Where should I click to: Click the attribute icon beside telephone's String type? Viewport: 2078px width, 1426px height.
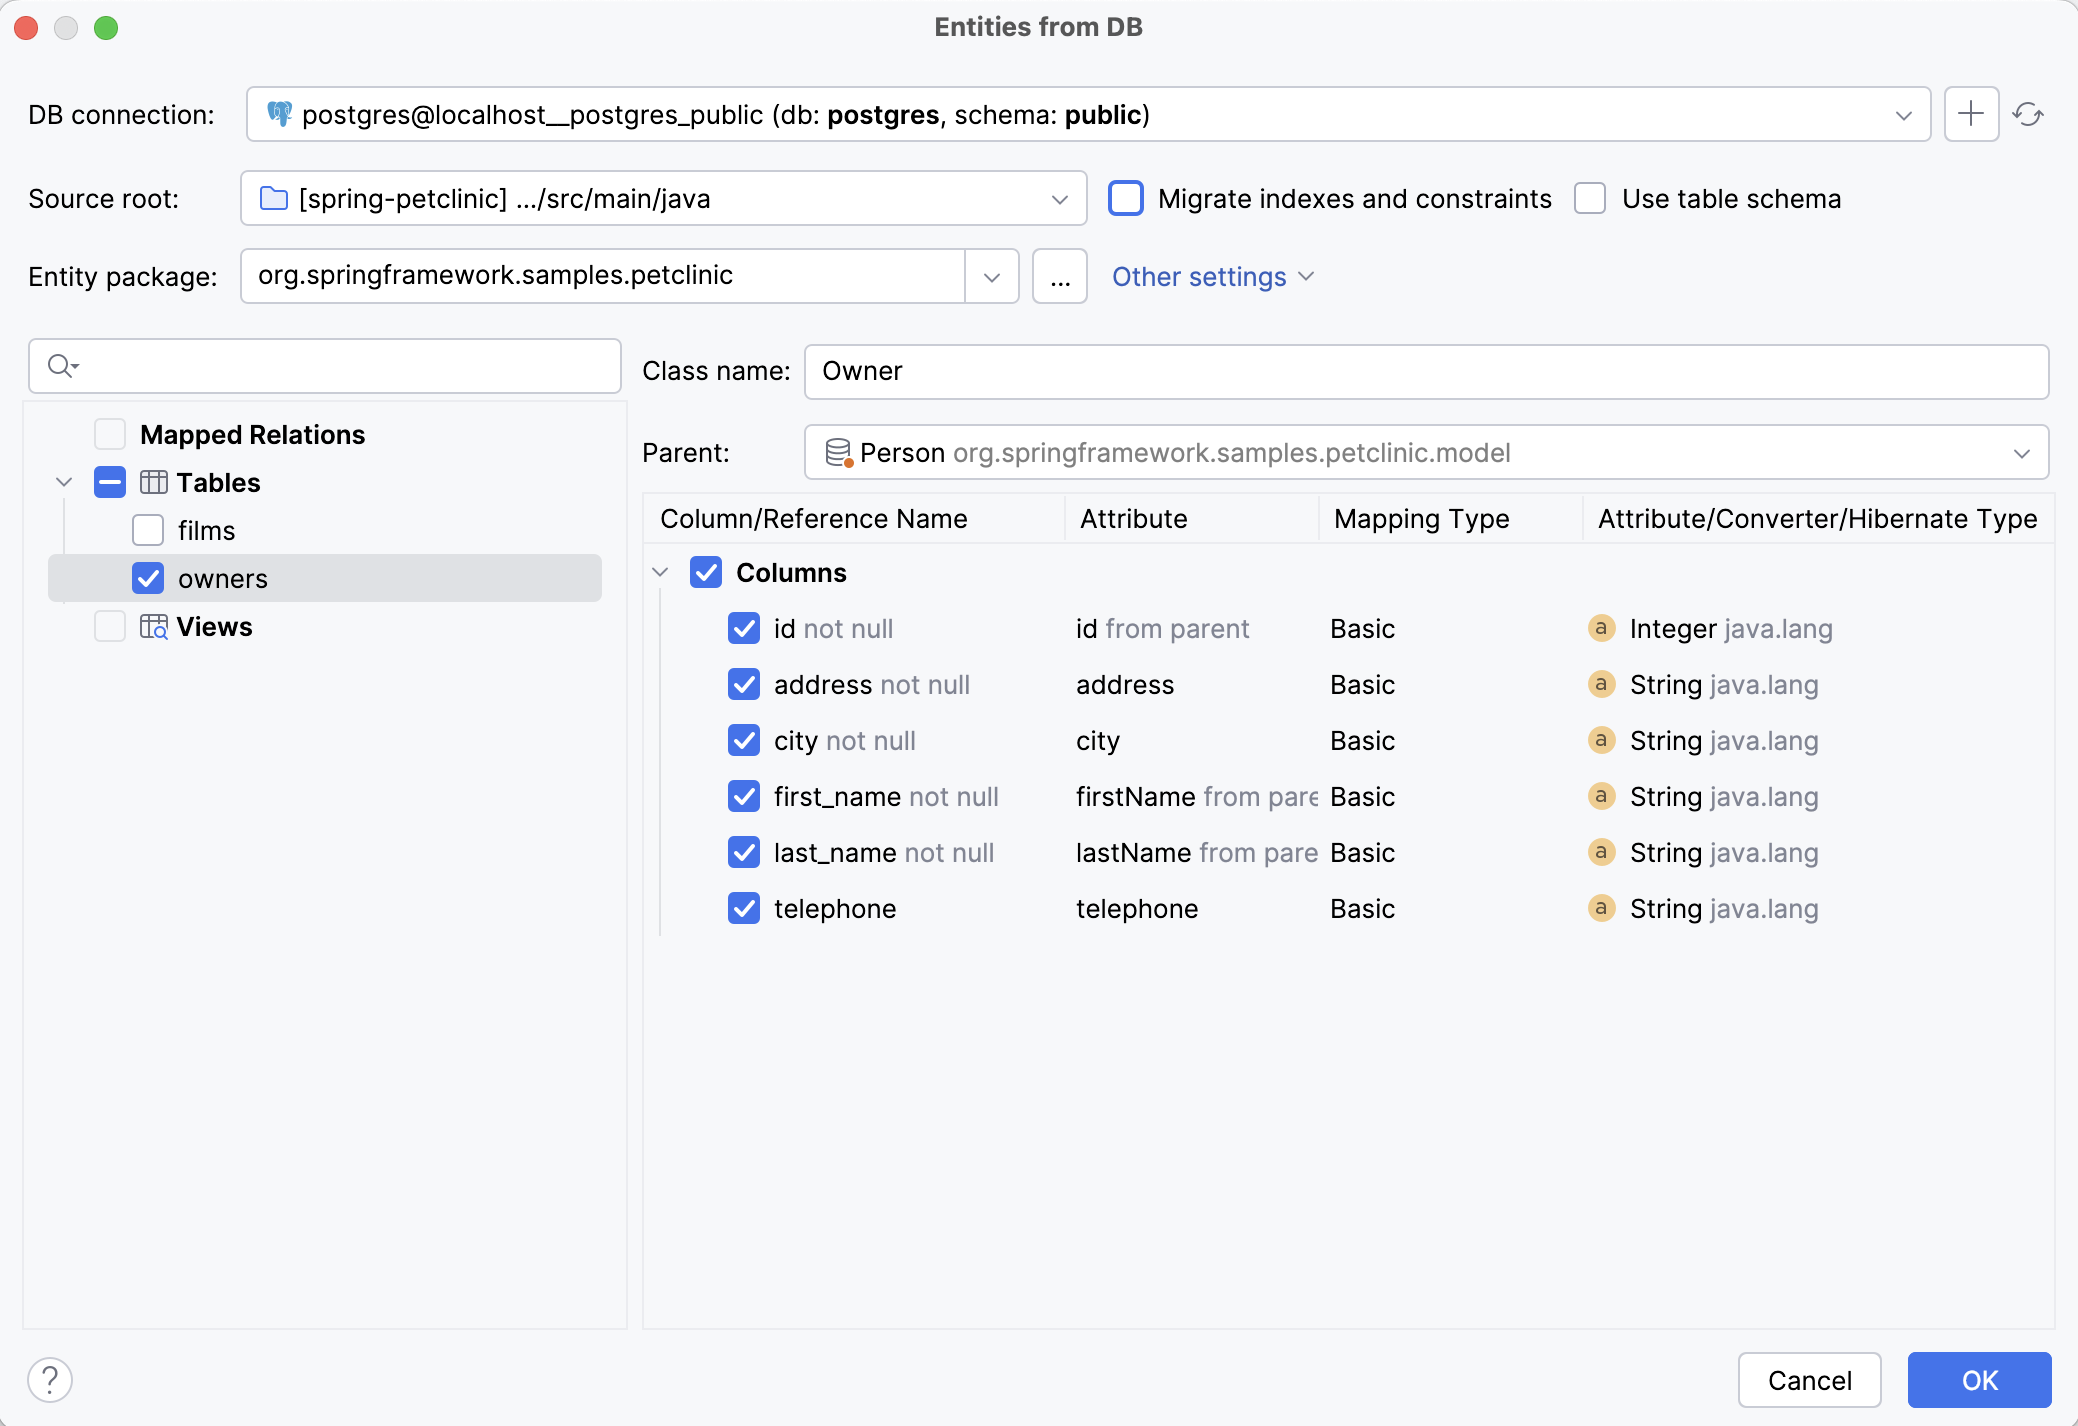(x=1601, y=908)
